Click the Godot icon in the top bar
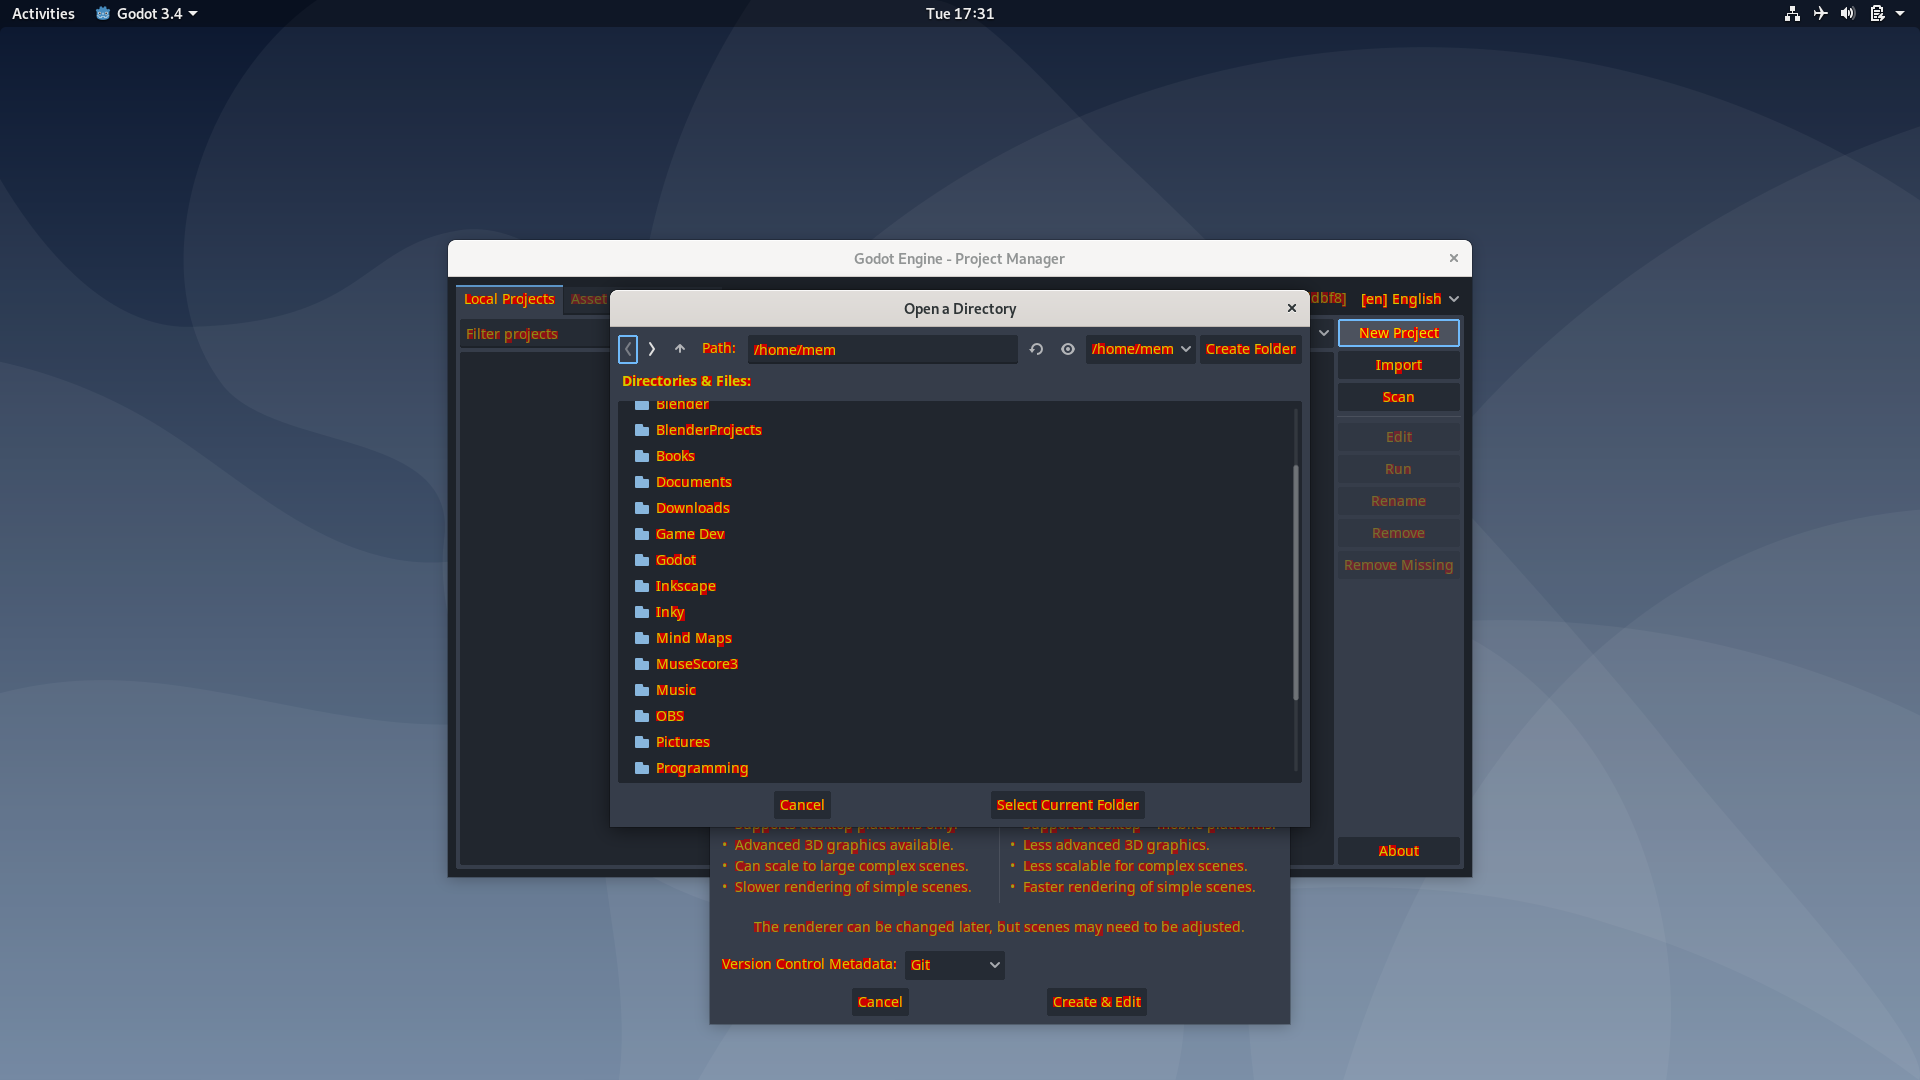The width and height of the screenshot is (1920, 1080). [x=103, y=13]
